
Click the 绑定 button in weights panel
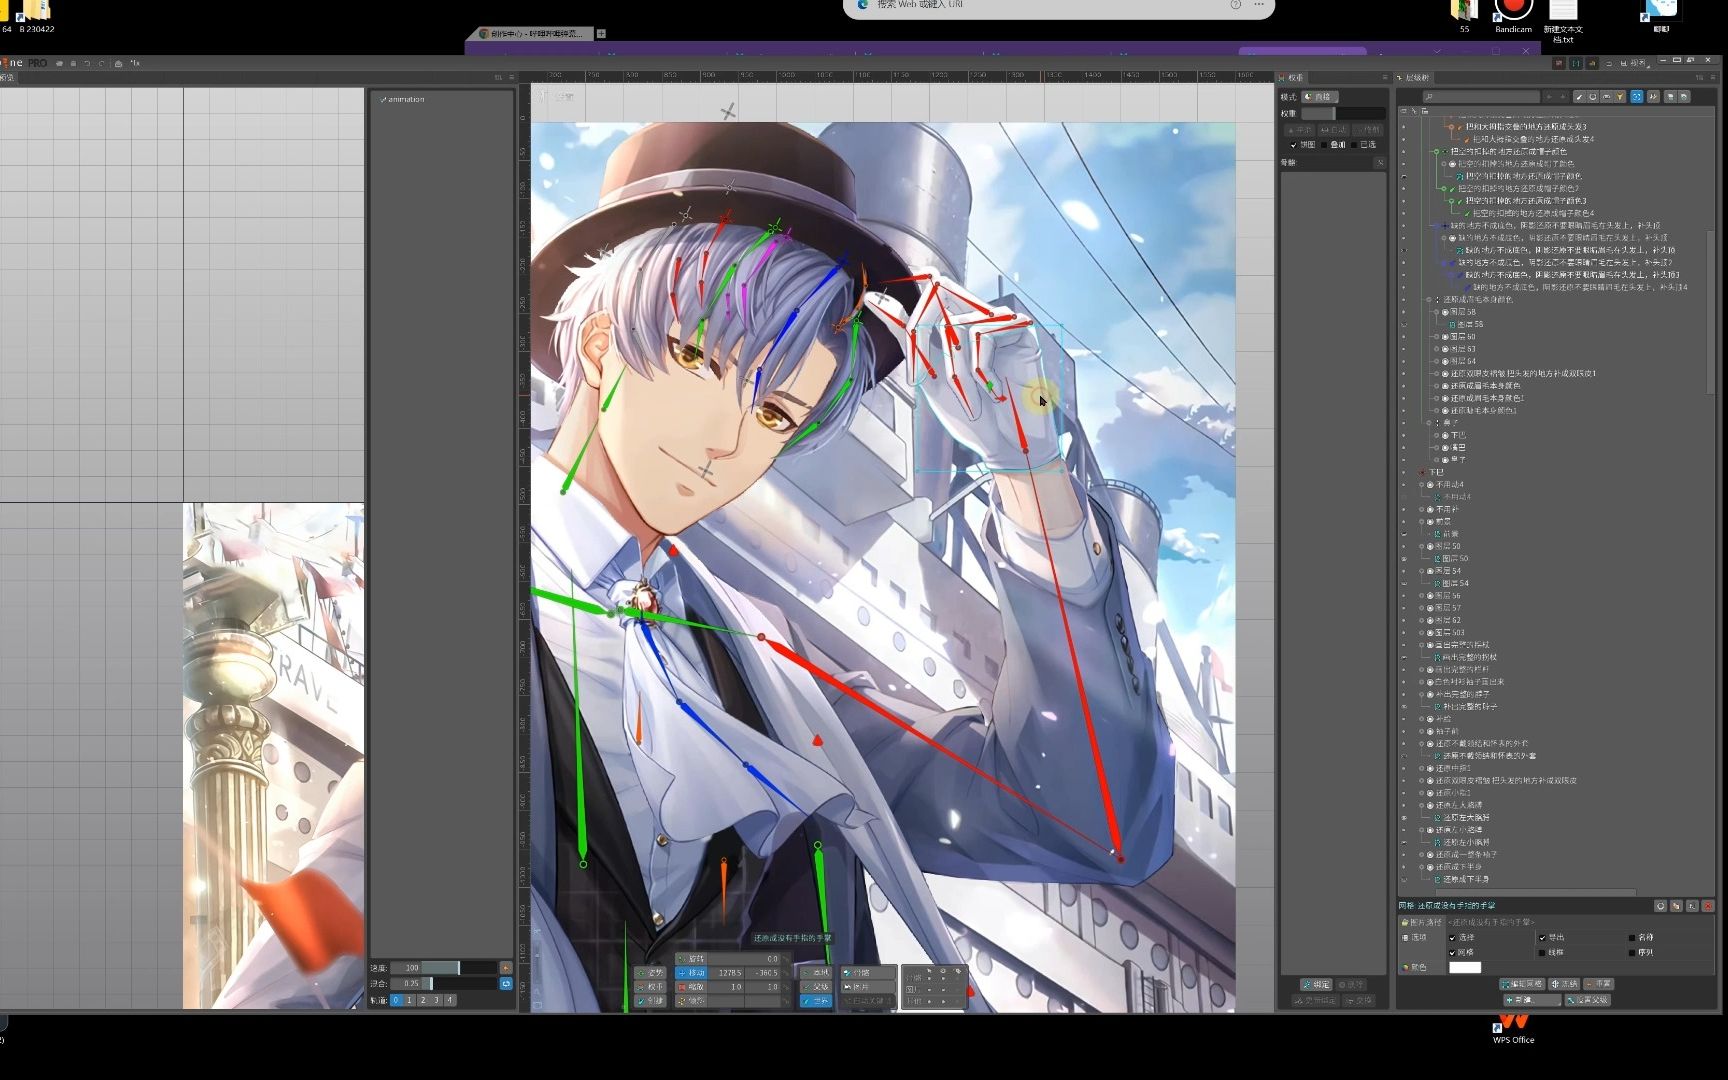[x=1316, y=984]
